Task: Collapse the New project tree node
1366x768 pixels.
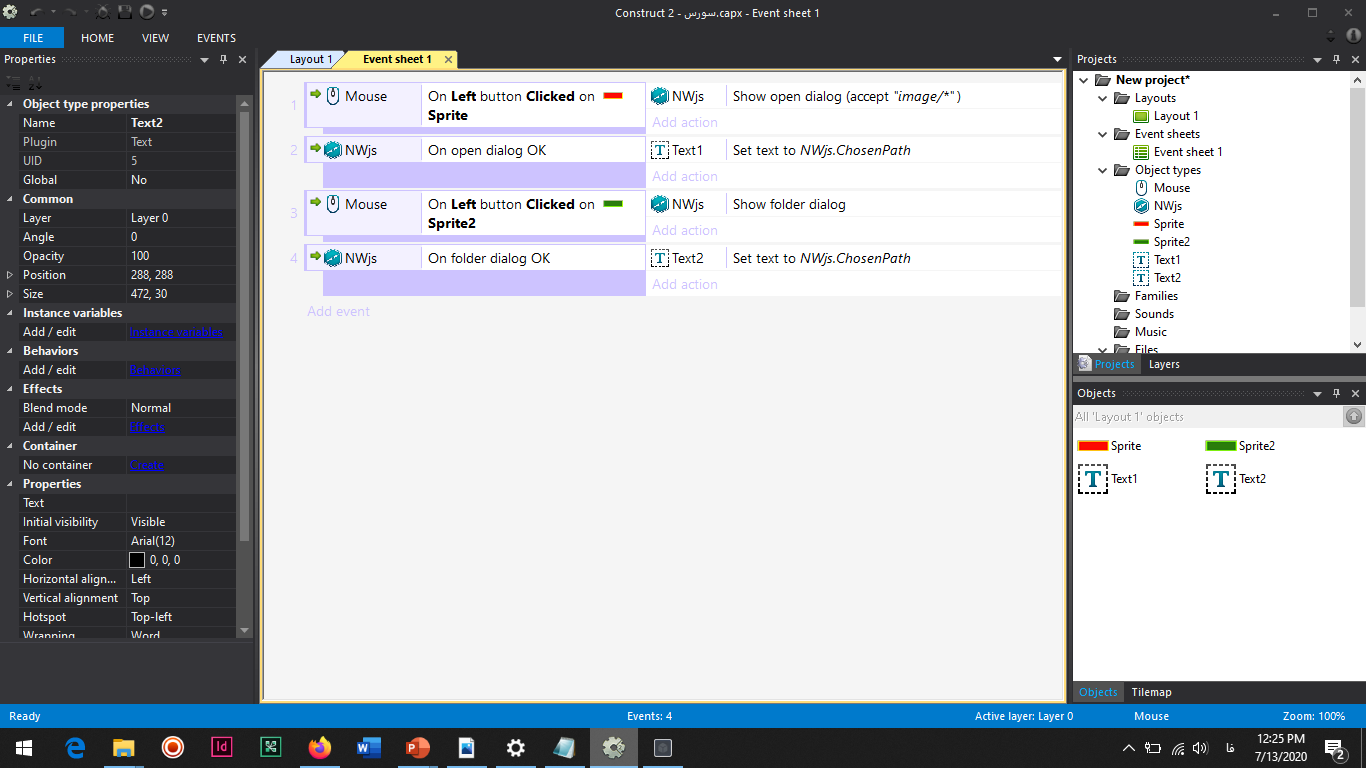Action: click(1083, 80)
